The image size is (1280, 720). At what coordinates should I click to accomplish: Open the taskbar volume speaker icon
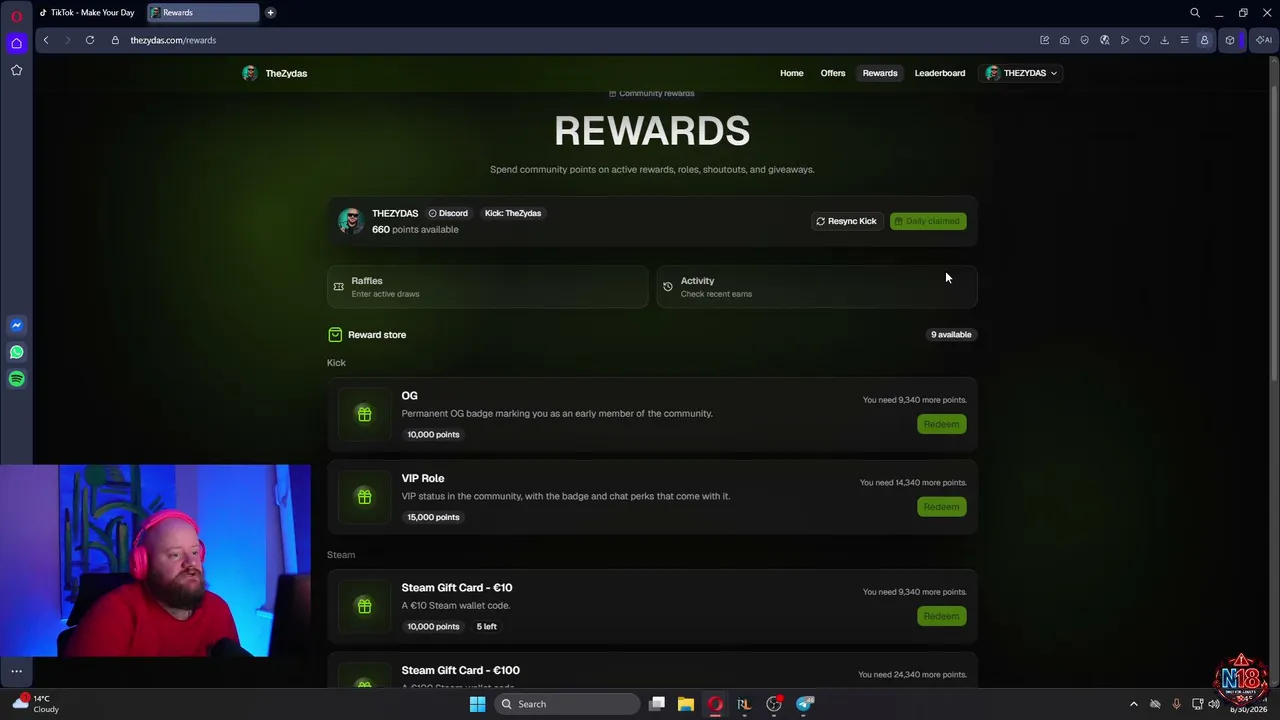coord(1214,704)
